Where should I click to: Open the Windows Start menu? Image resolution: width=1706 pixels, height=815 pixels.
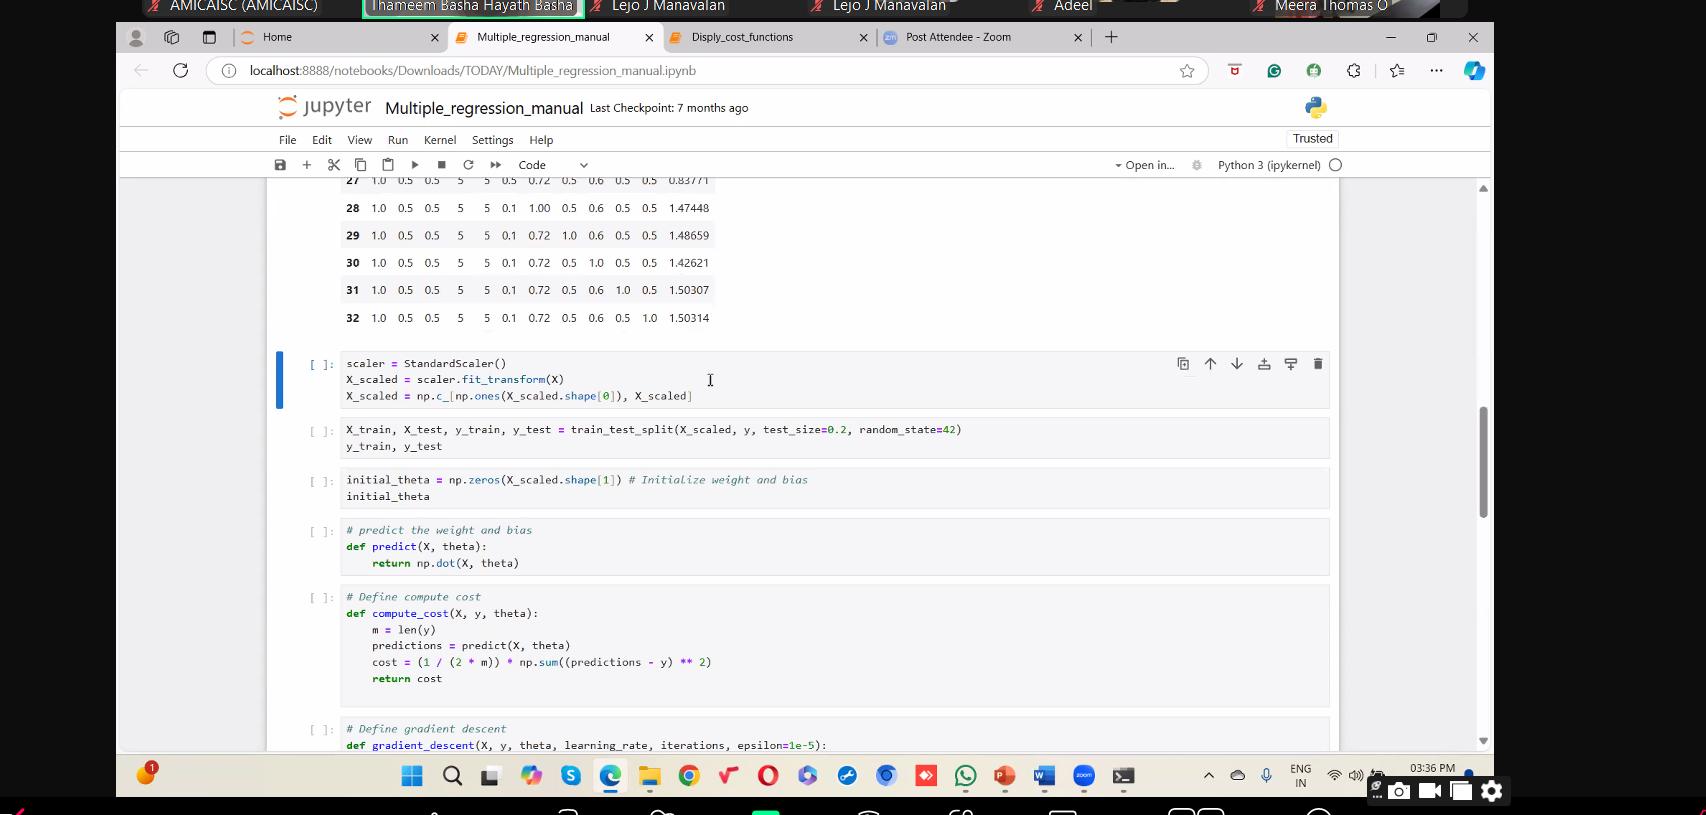coord(412,776)
